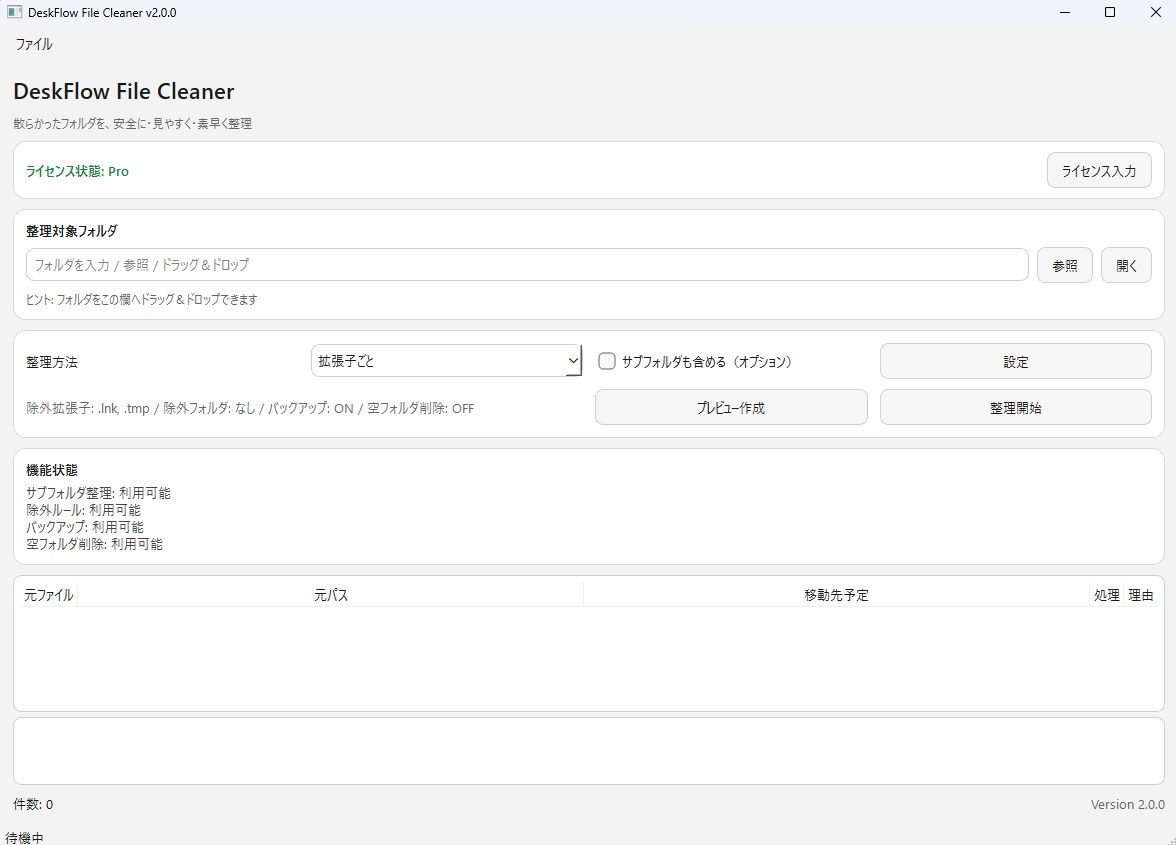Click the 理由 column header
This screenshot has height=845, width=1176.
click(1140, 595)
